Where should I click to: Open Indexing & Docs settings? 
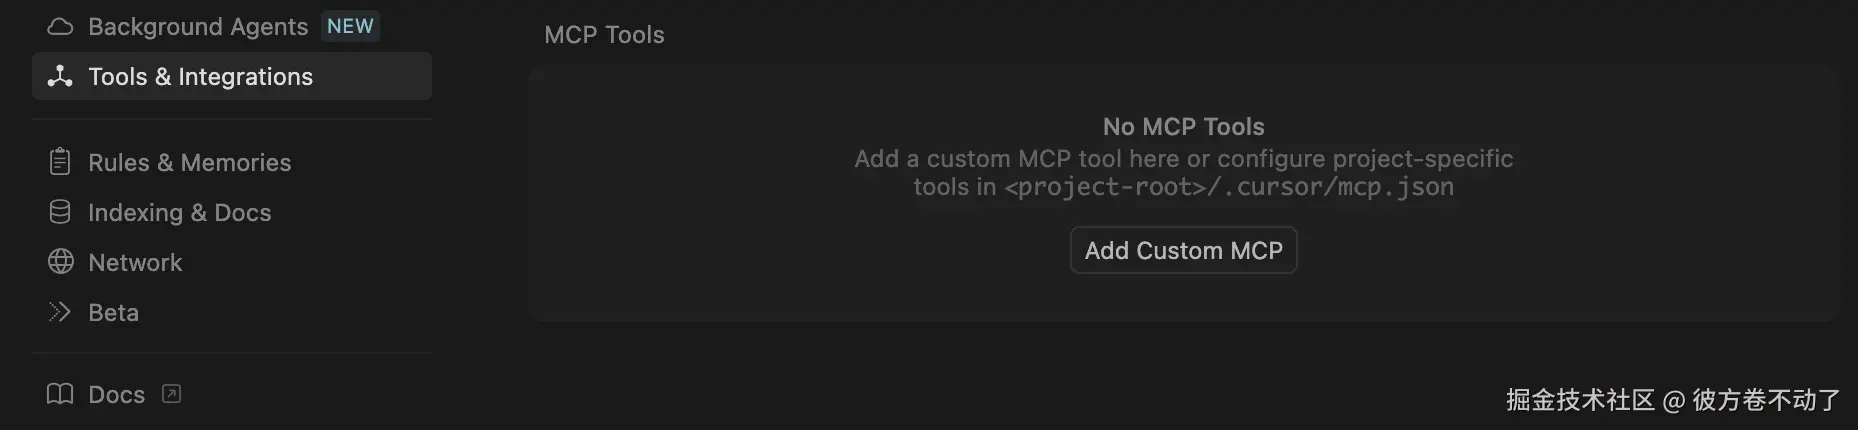179,213
